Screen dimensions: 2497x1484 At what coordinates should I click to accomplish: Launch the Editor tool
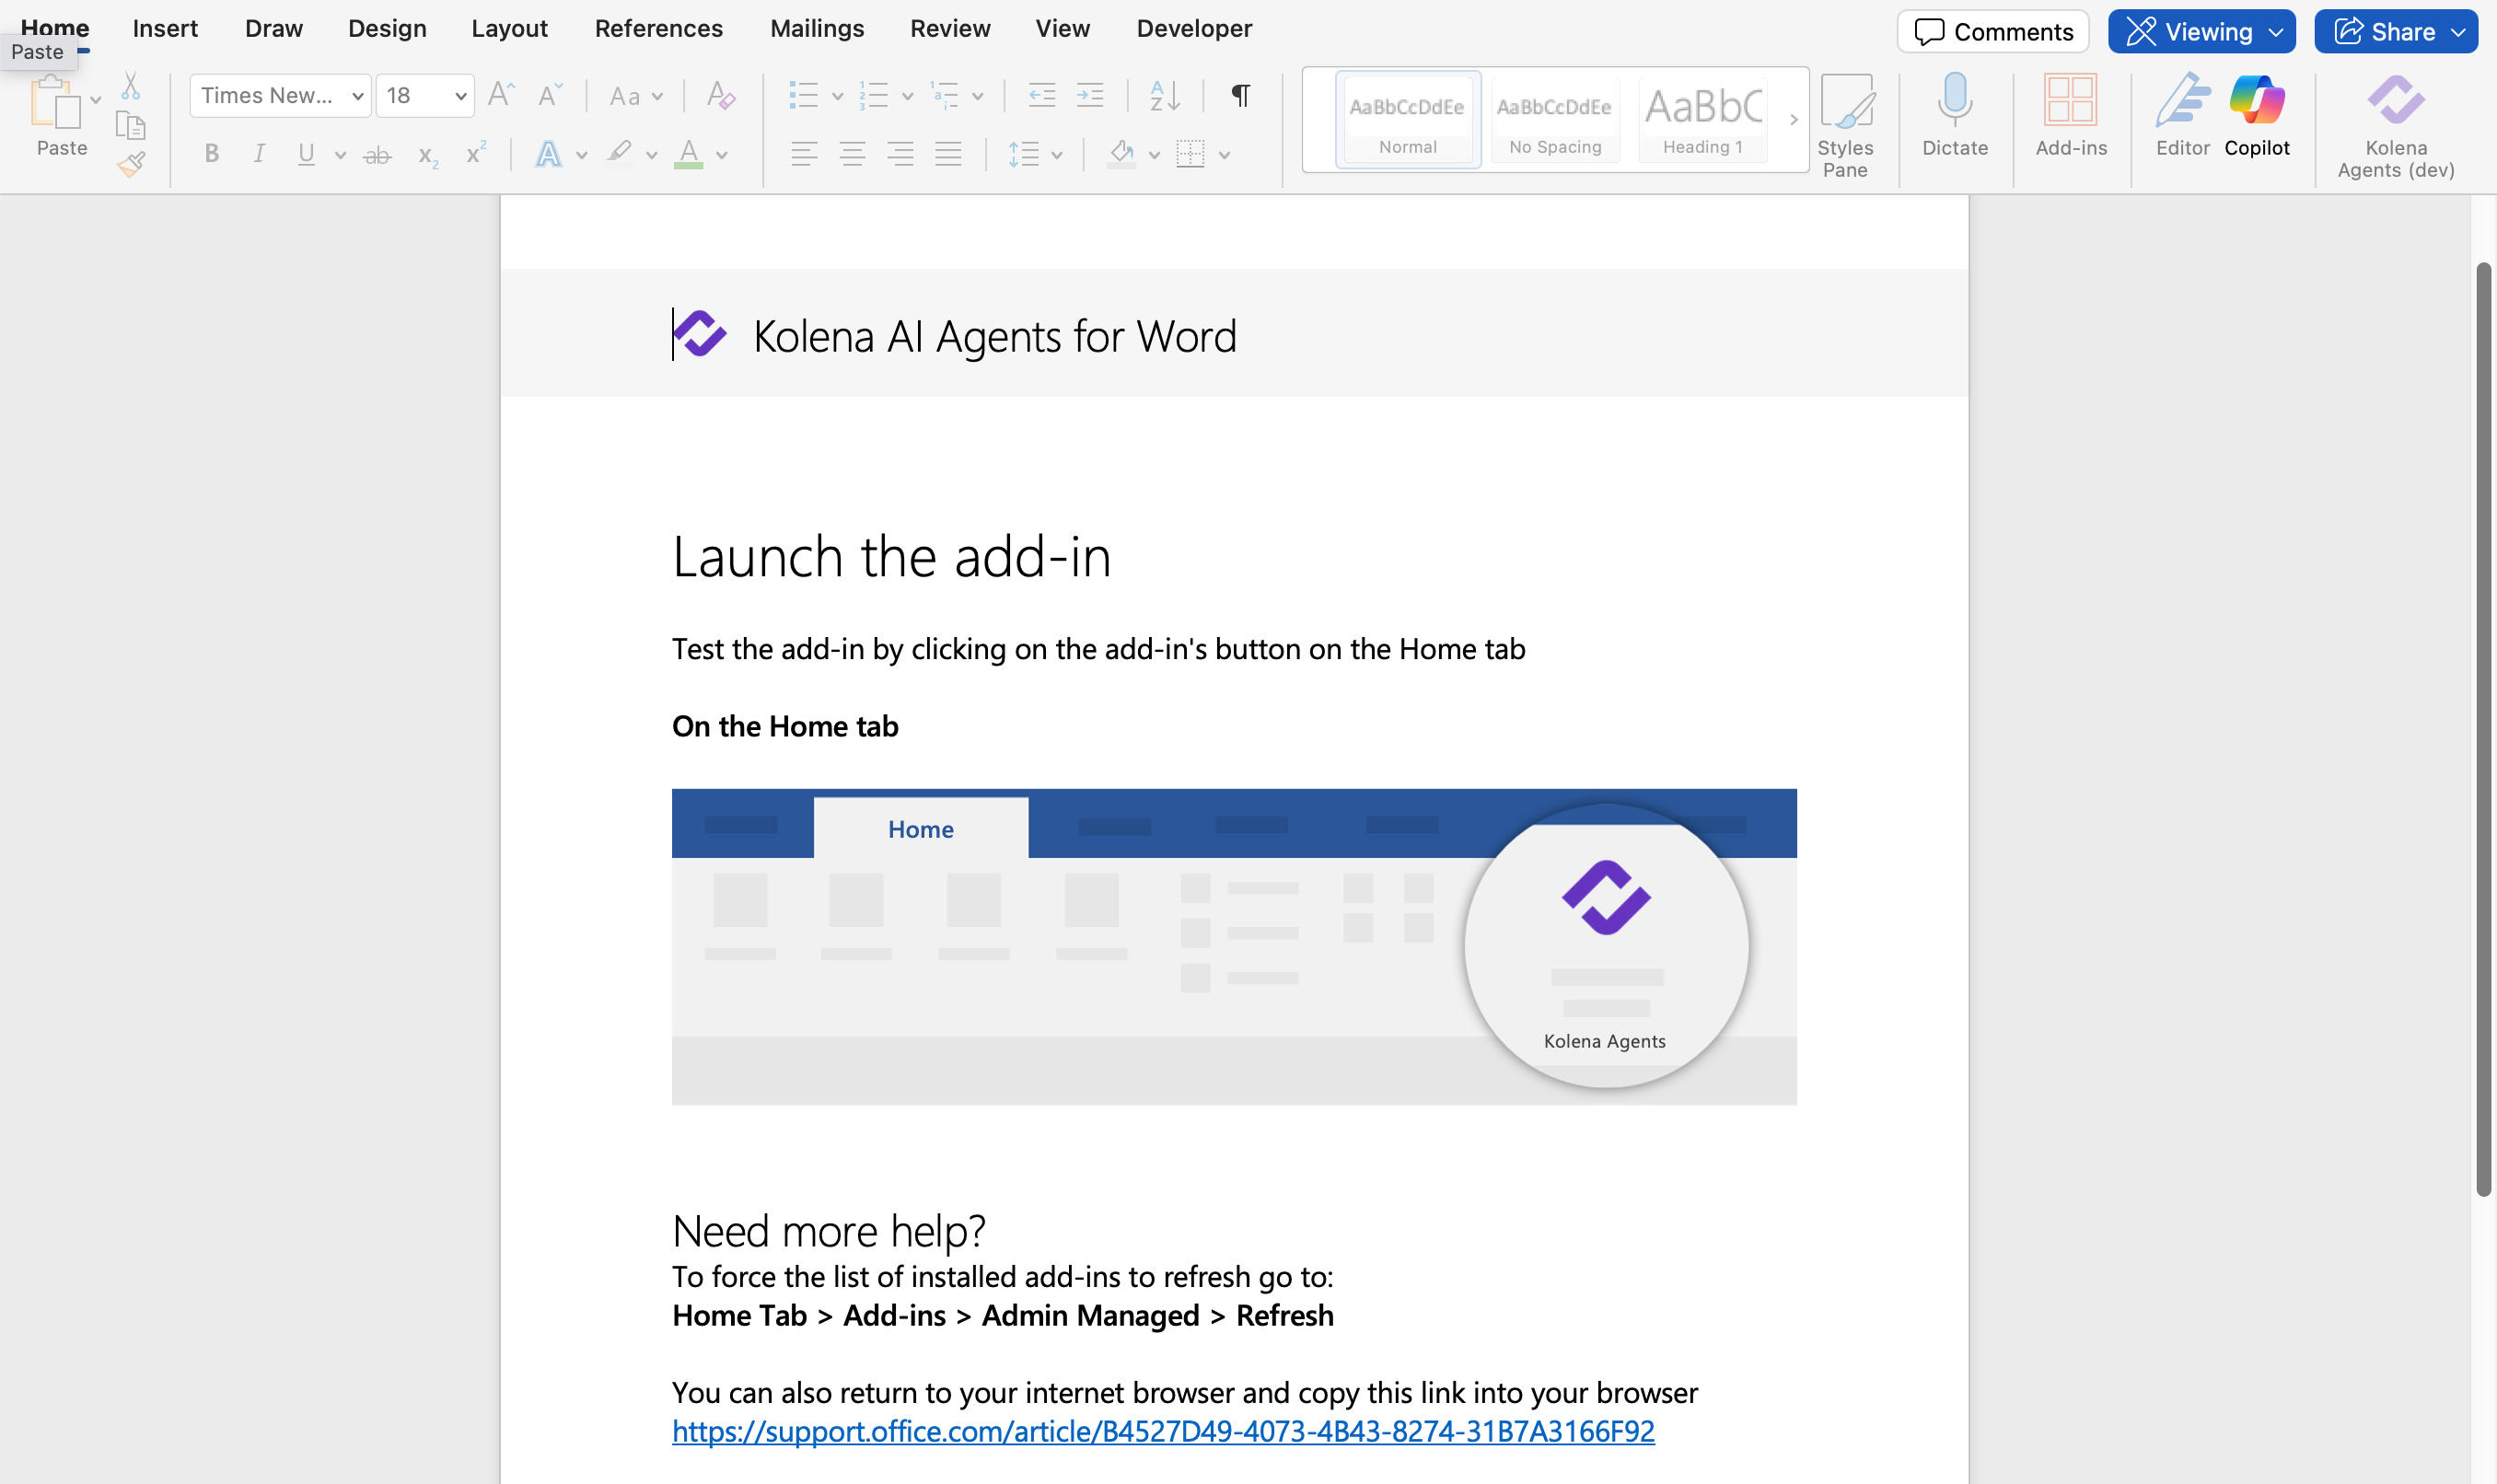click(x=2182, y=102)
